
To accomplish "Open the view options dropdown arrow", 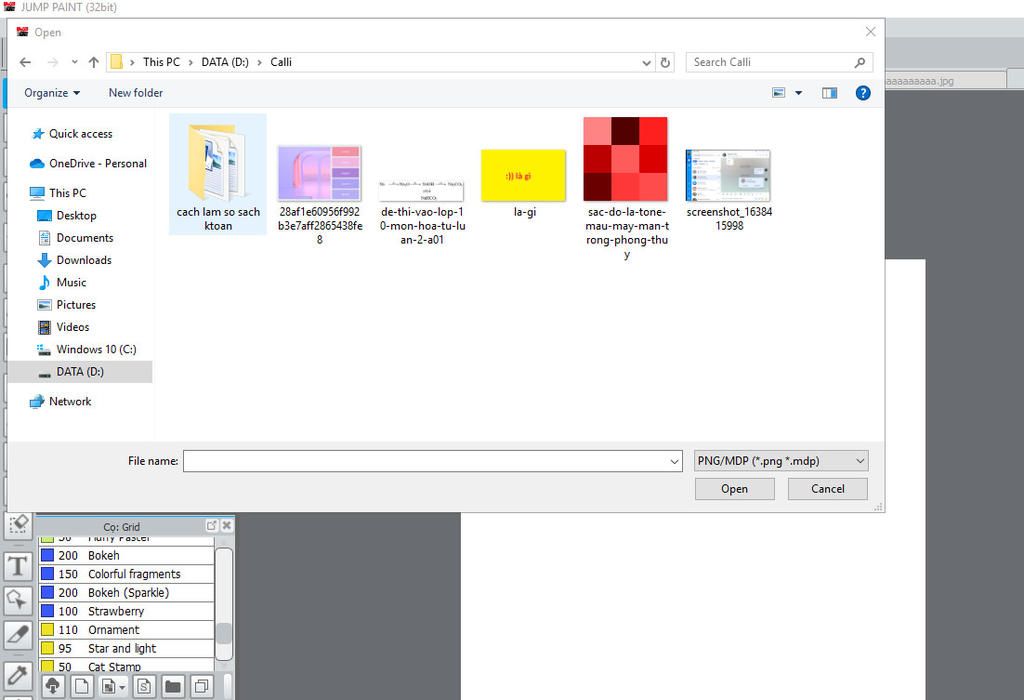I will click(x=798, y=93).
